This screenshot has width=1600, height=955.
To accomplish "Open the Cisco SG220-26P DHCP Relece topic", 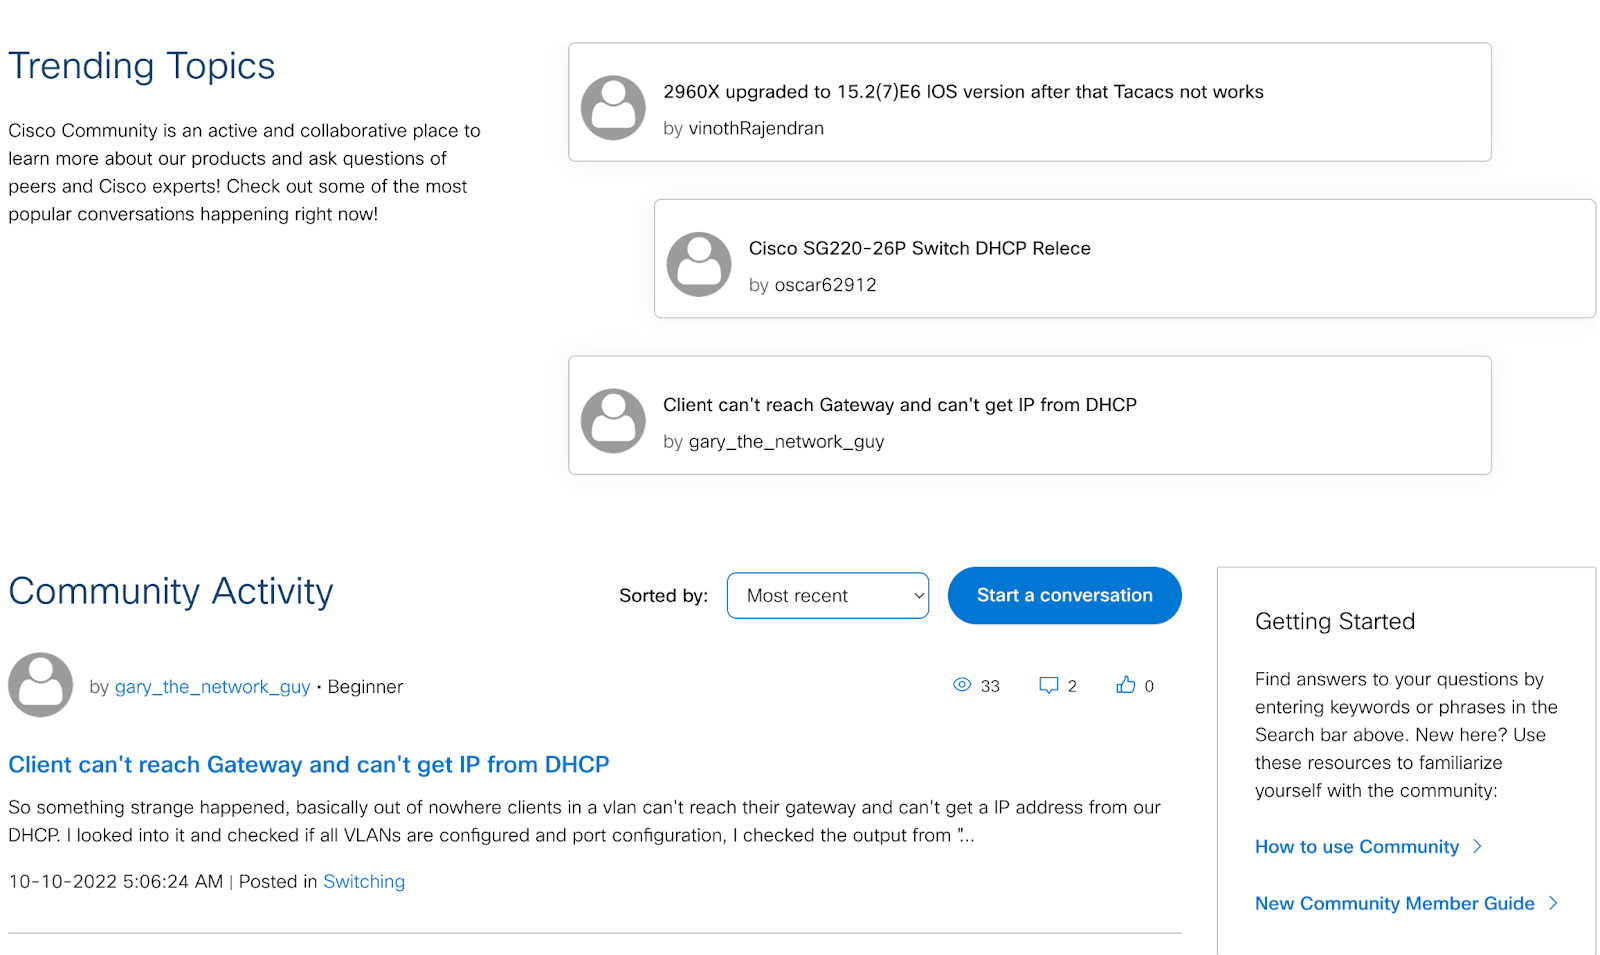I will (919, 248).
